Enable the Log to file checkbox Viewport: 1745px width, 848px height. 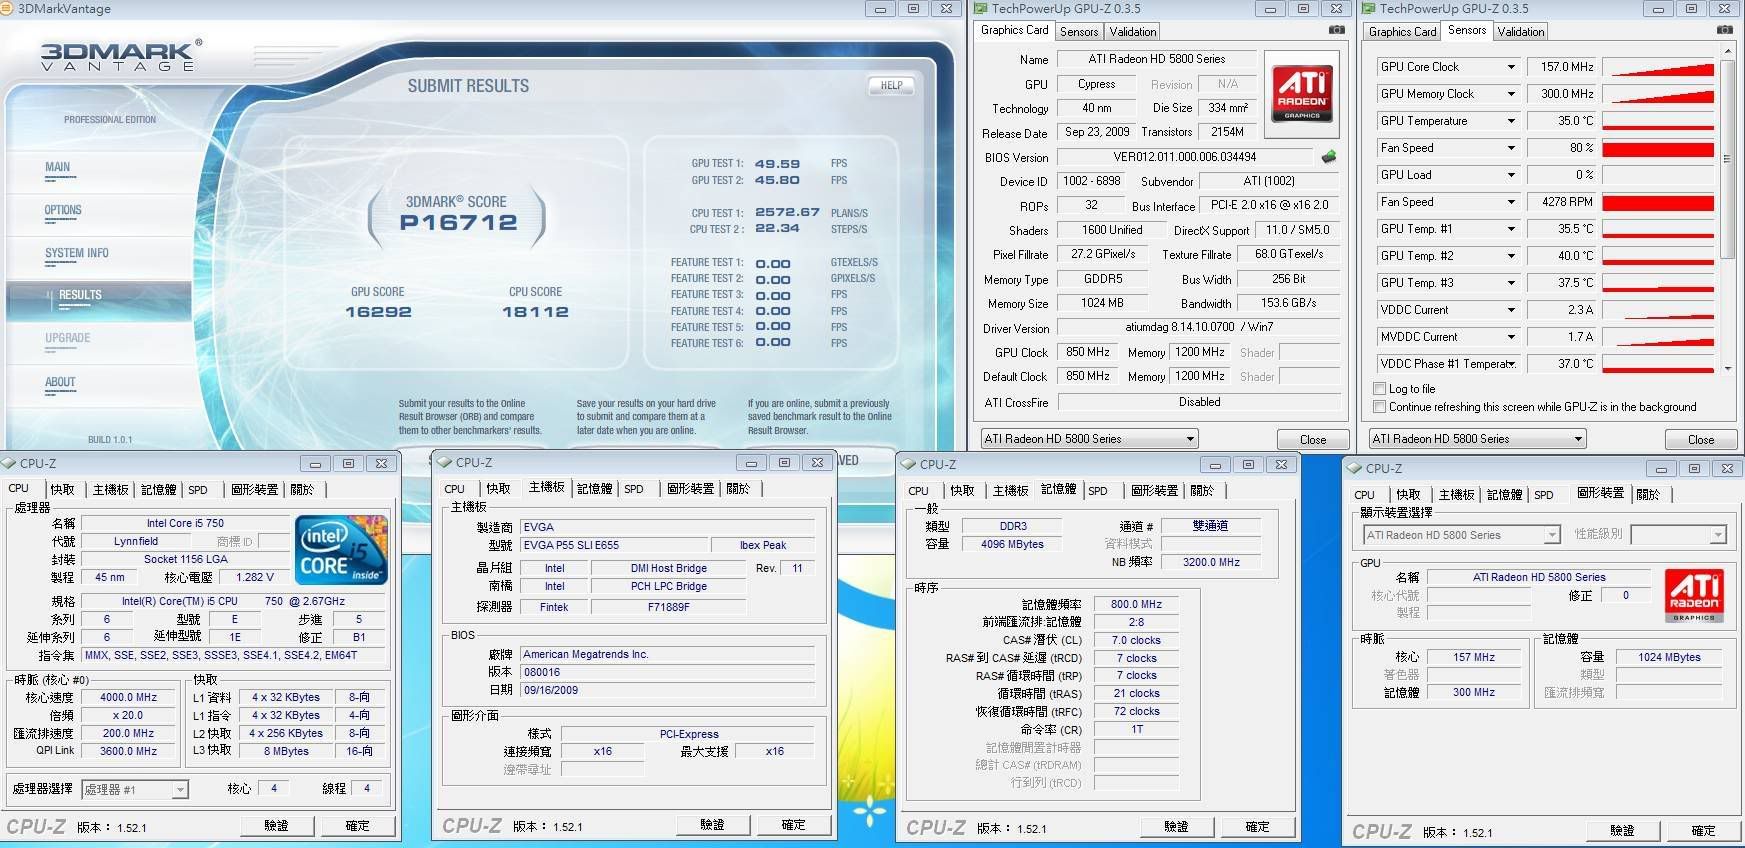(1380, 389)
